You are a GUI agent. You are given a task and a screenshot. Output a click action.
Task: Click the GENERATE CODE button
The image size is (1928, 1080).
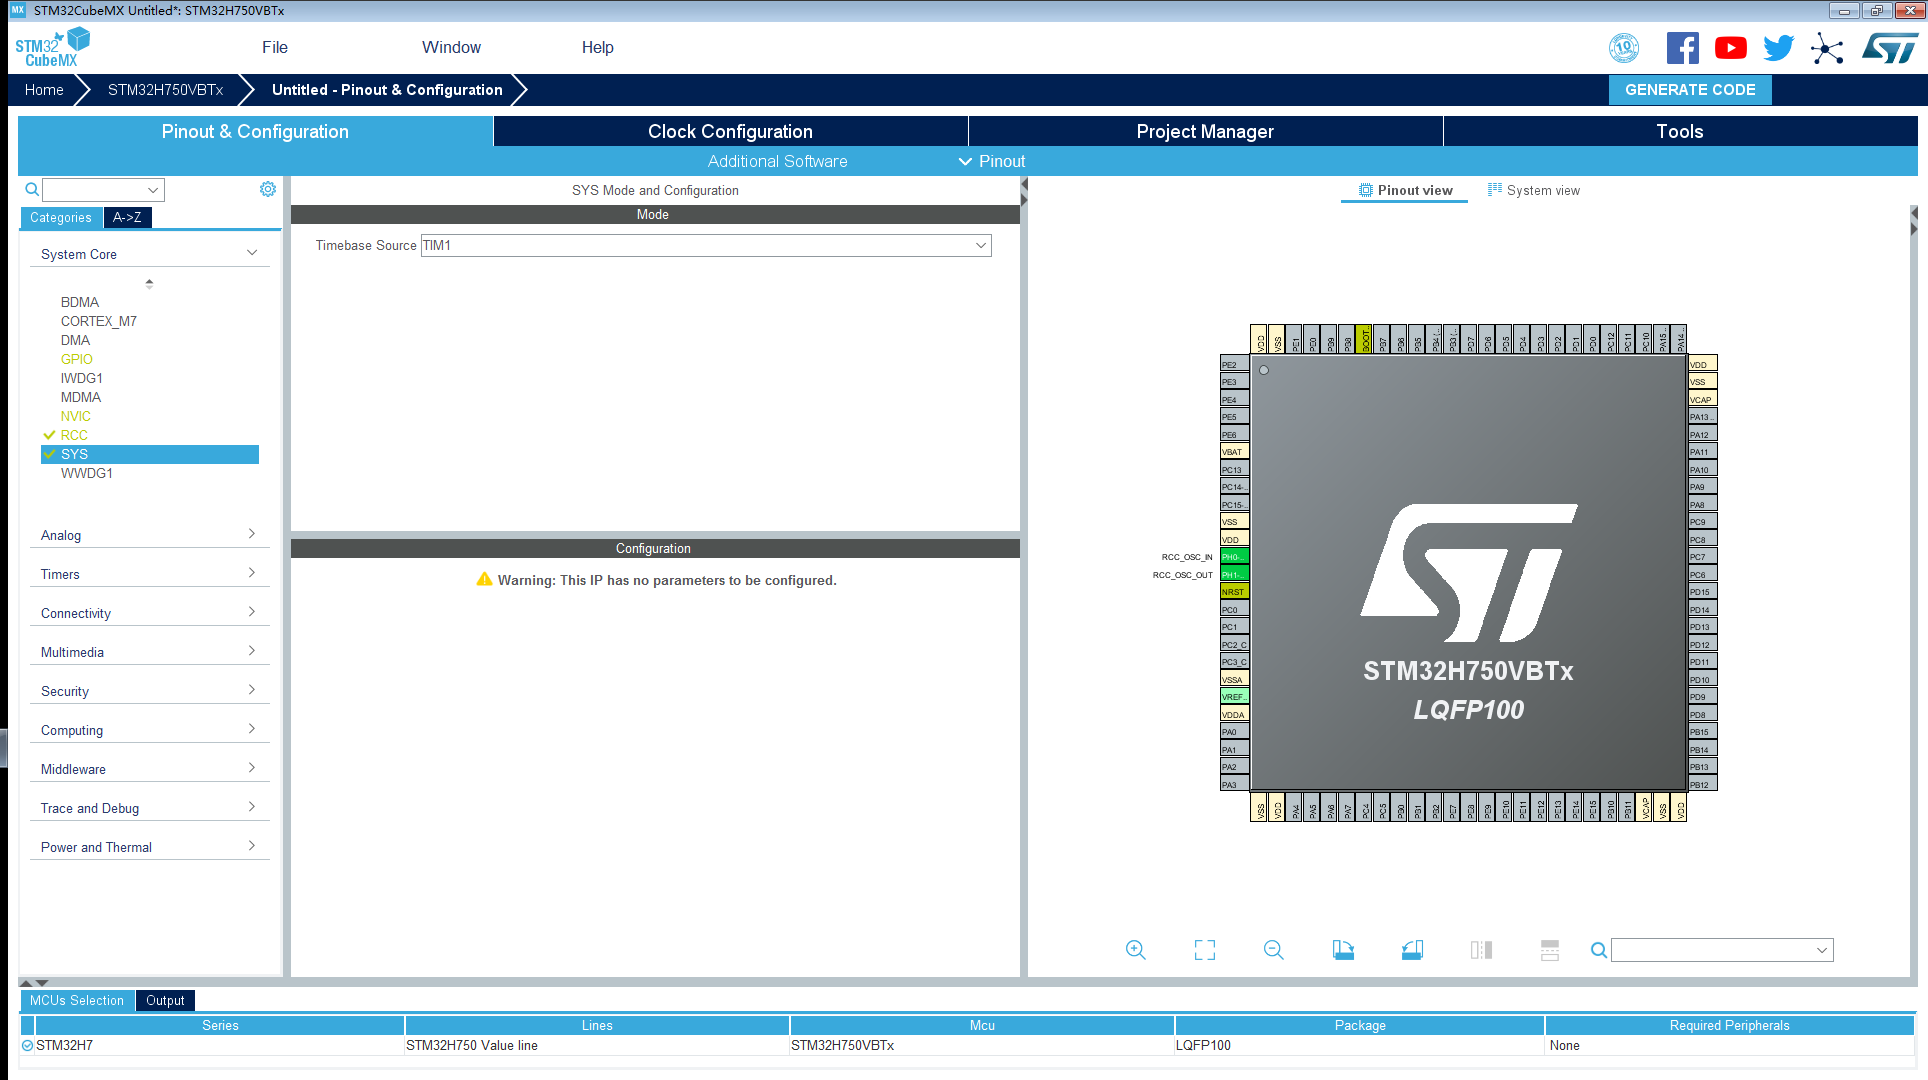tap(1690, 89)
